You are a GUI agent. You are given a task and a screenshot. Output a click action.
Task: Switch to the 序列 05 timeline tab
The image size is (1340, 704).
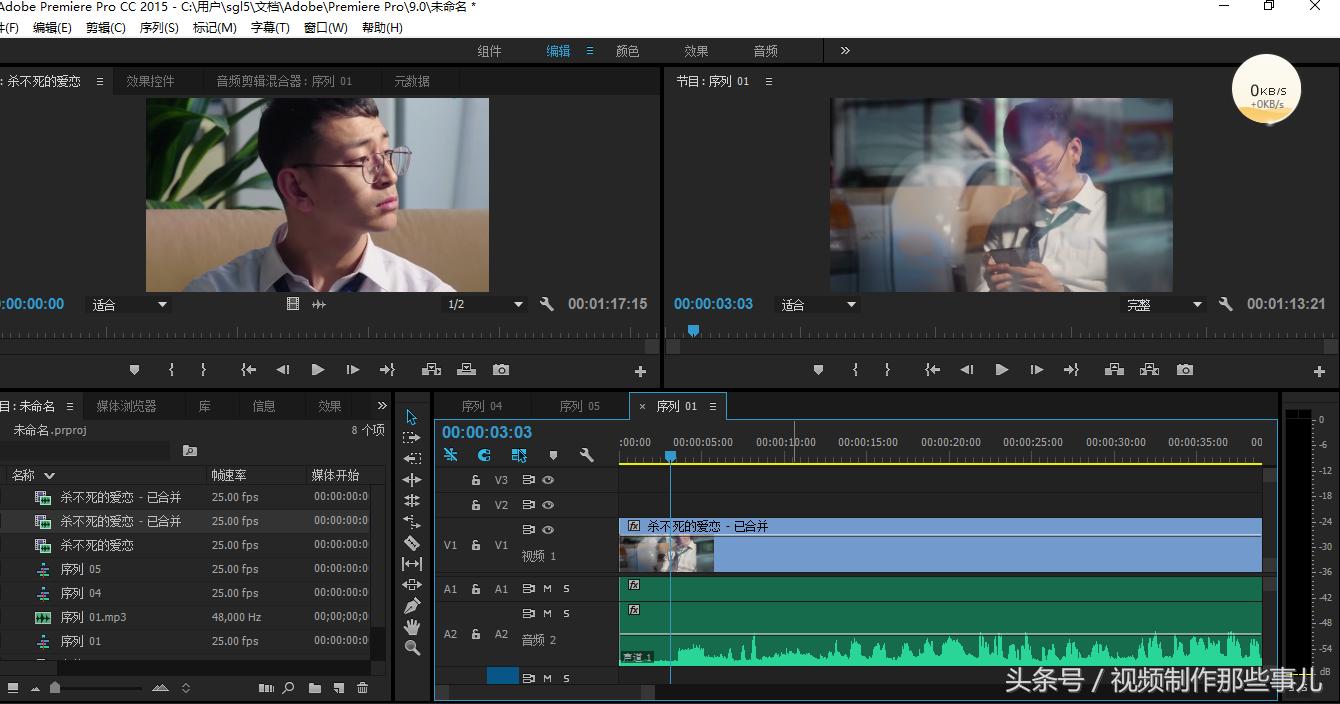click(580, 406)
